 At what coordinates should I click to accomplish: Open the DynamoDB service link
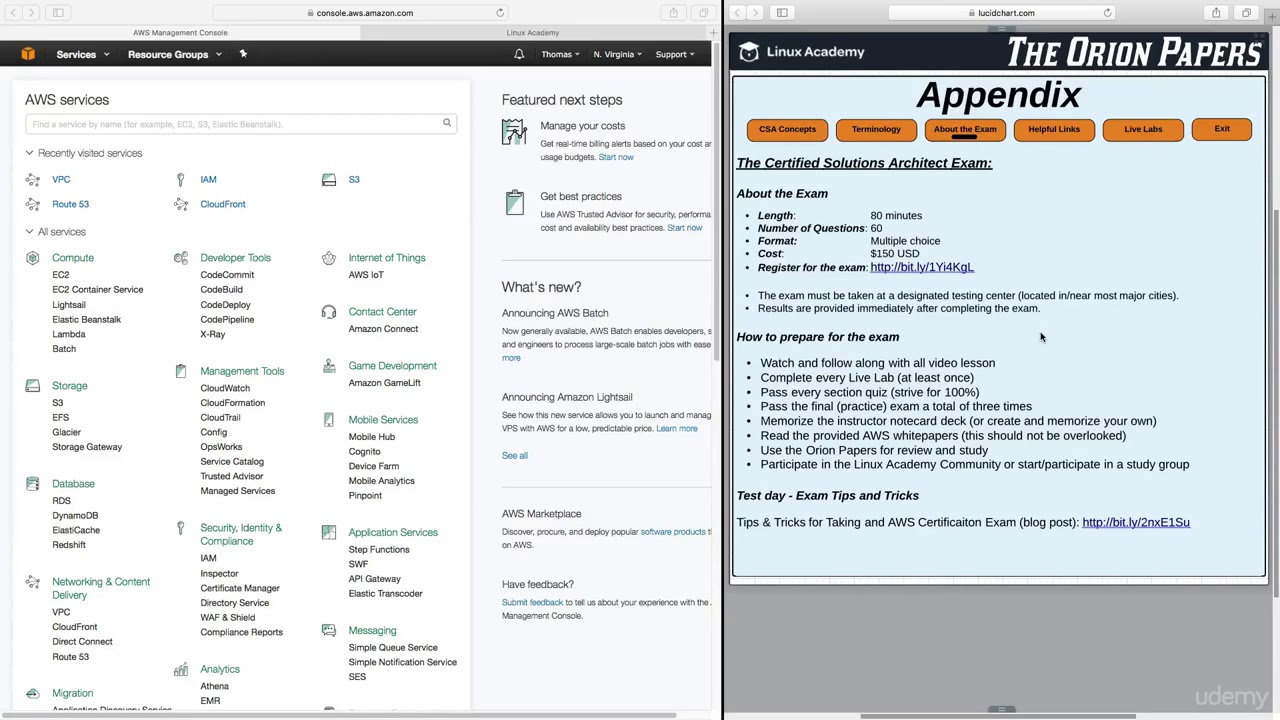(x=75, y=516)
